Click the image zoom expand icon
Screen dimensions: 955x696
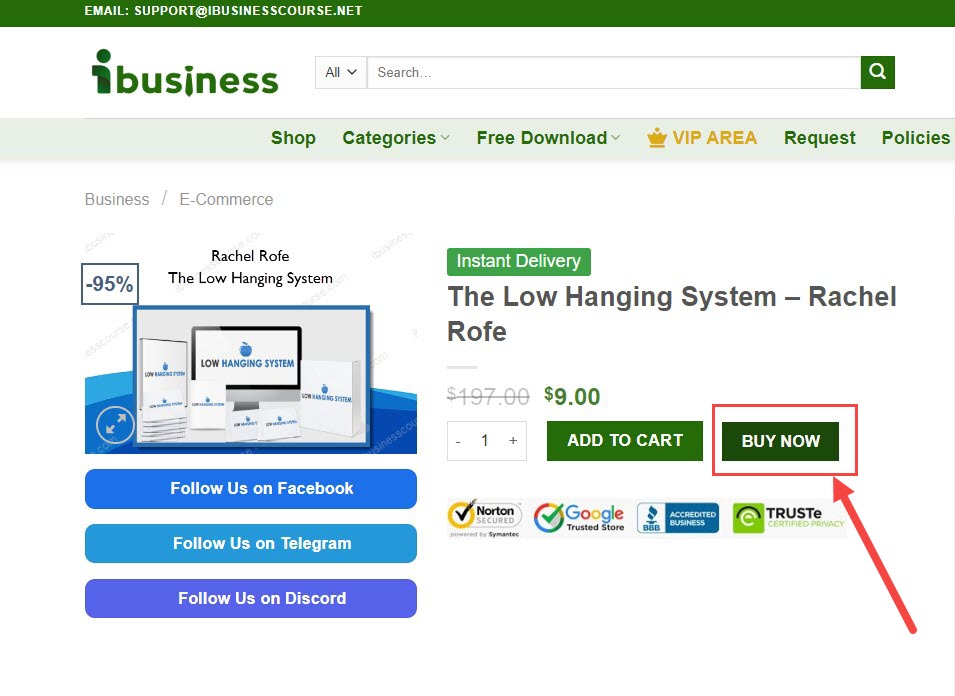(115, 425)
